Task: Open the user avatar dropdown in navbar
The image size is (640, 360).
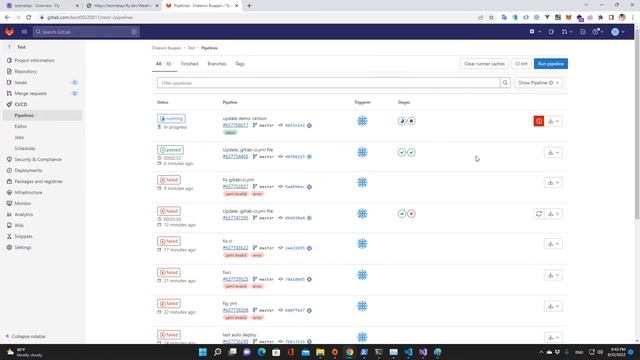Action: click(618, 31)
